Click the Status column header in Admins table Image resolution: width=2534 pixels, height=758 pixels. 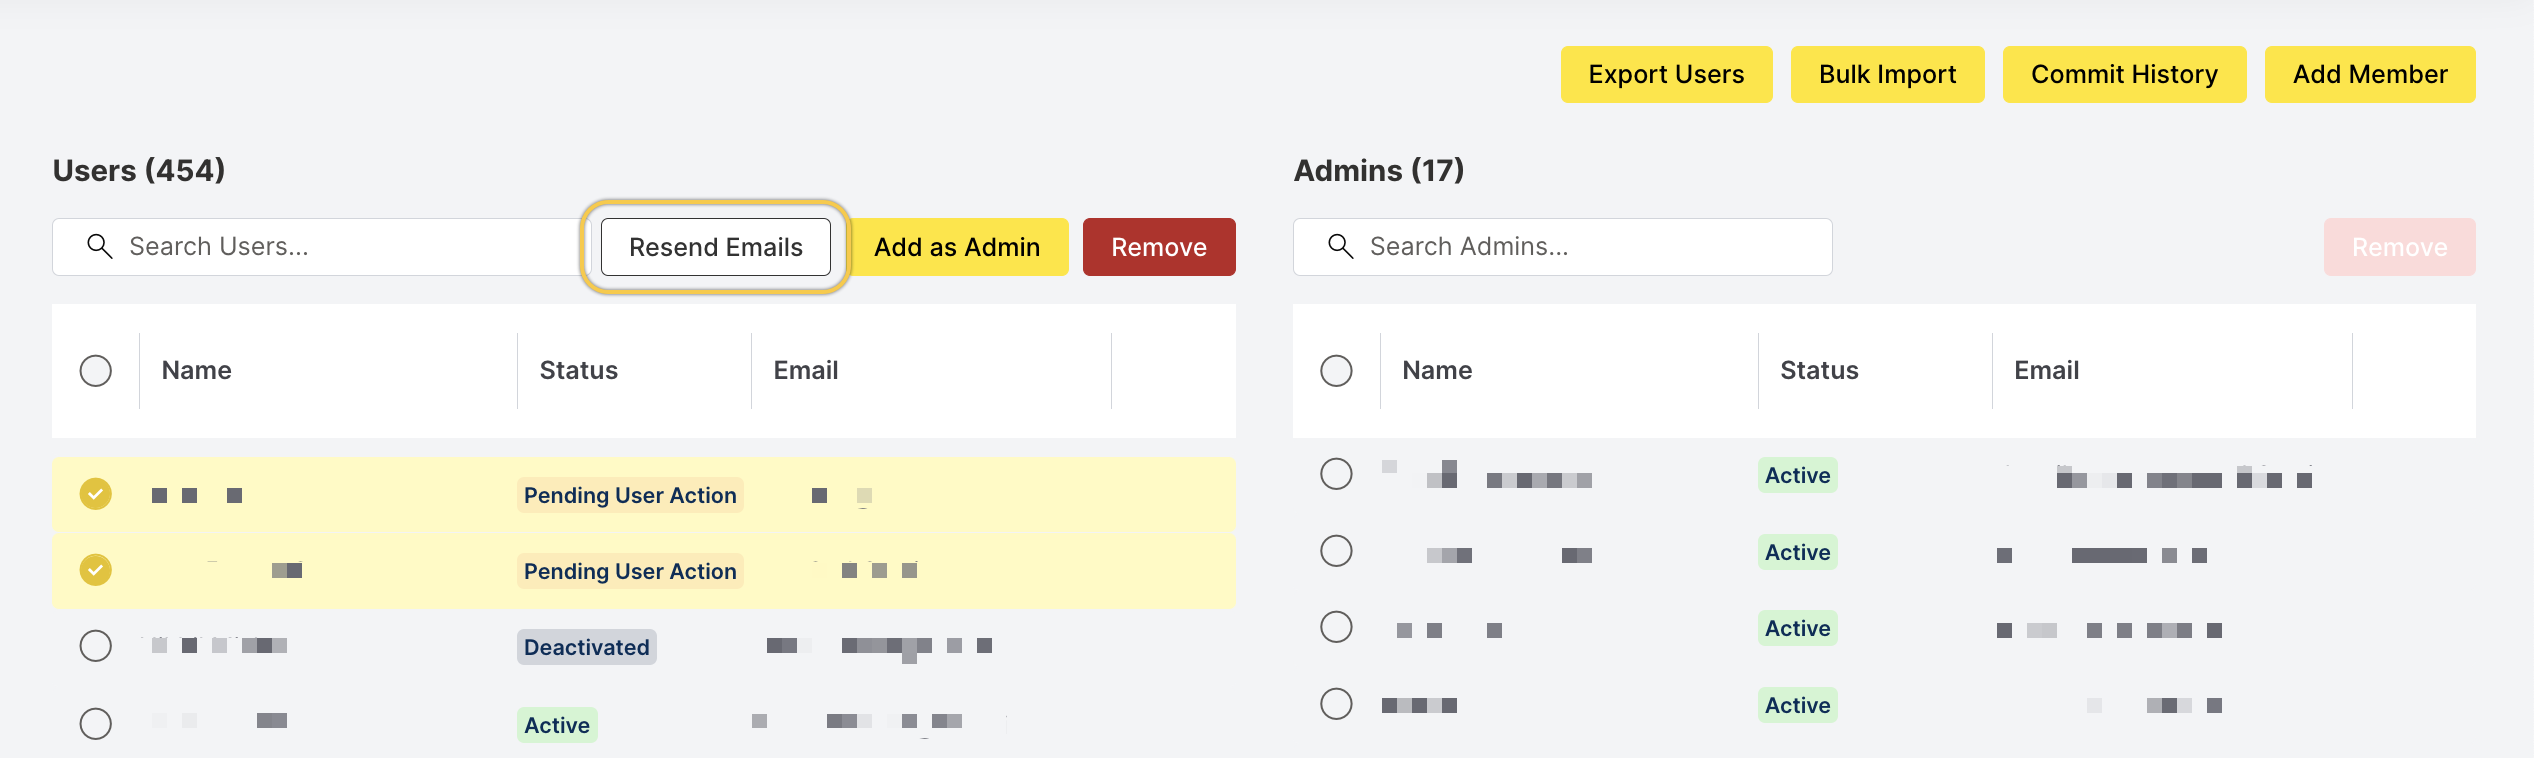1819,371
